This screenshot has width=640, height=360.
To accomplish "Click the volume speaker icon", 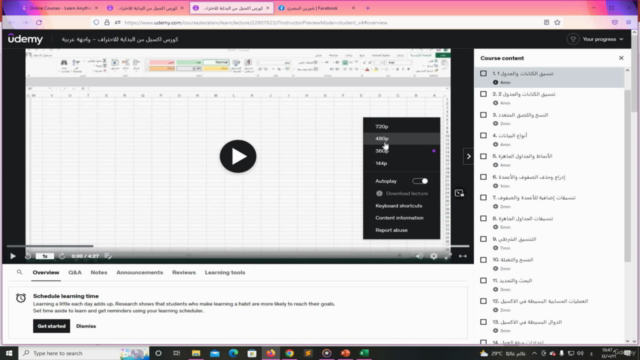I will pos(419,256).
